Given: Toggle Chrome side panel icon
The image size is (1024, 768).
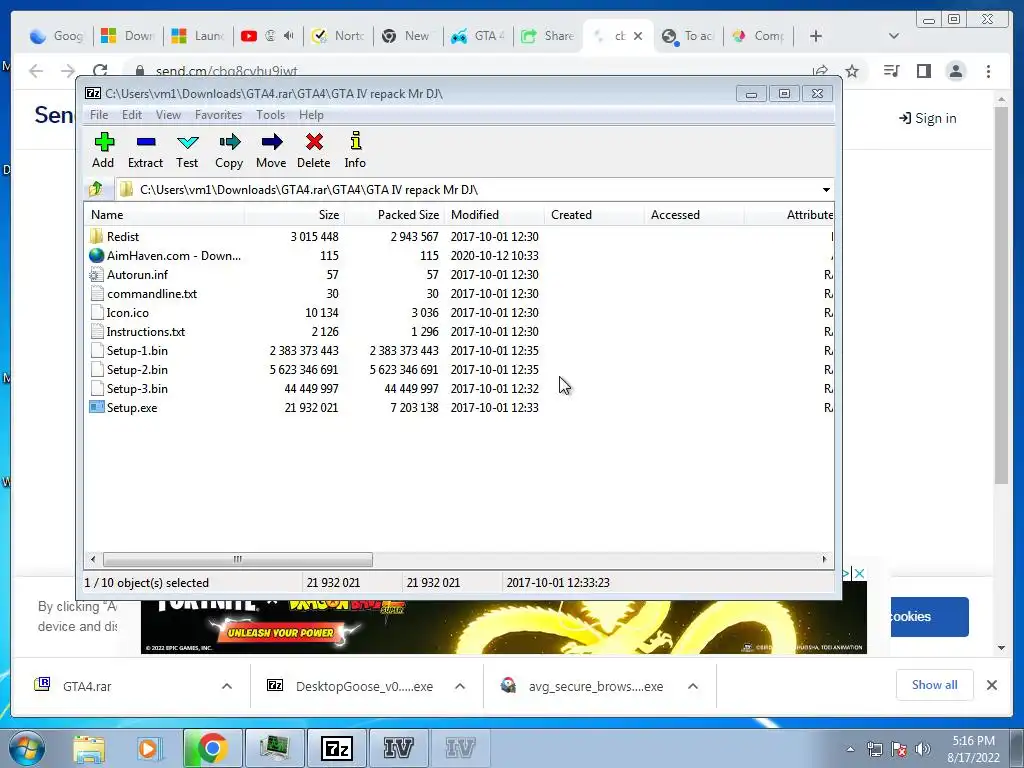Looking at the screenshot, I should coord(923,71).
